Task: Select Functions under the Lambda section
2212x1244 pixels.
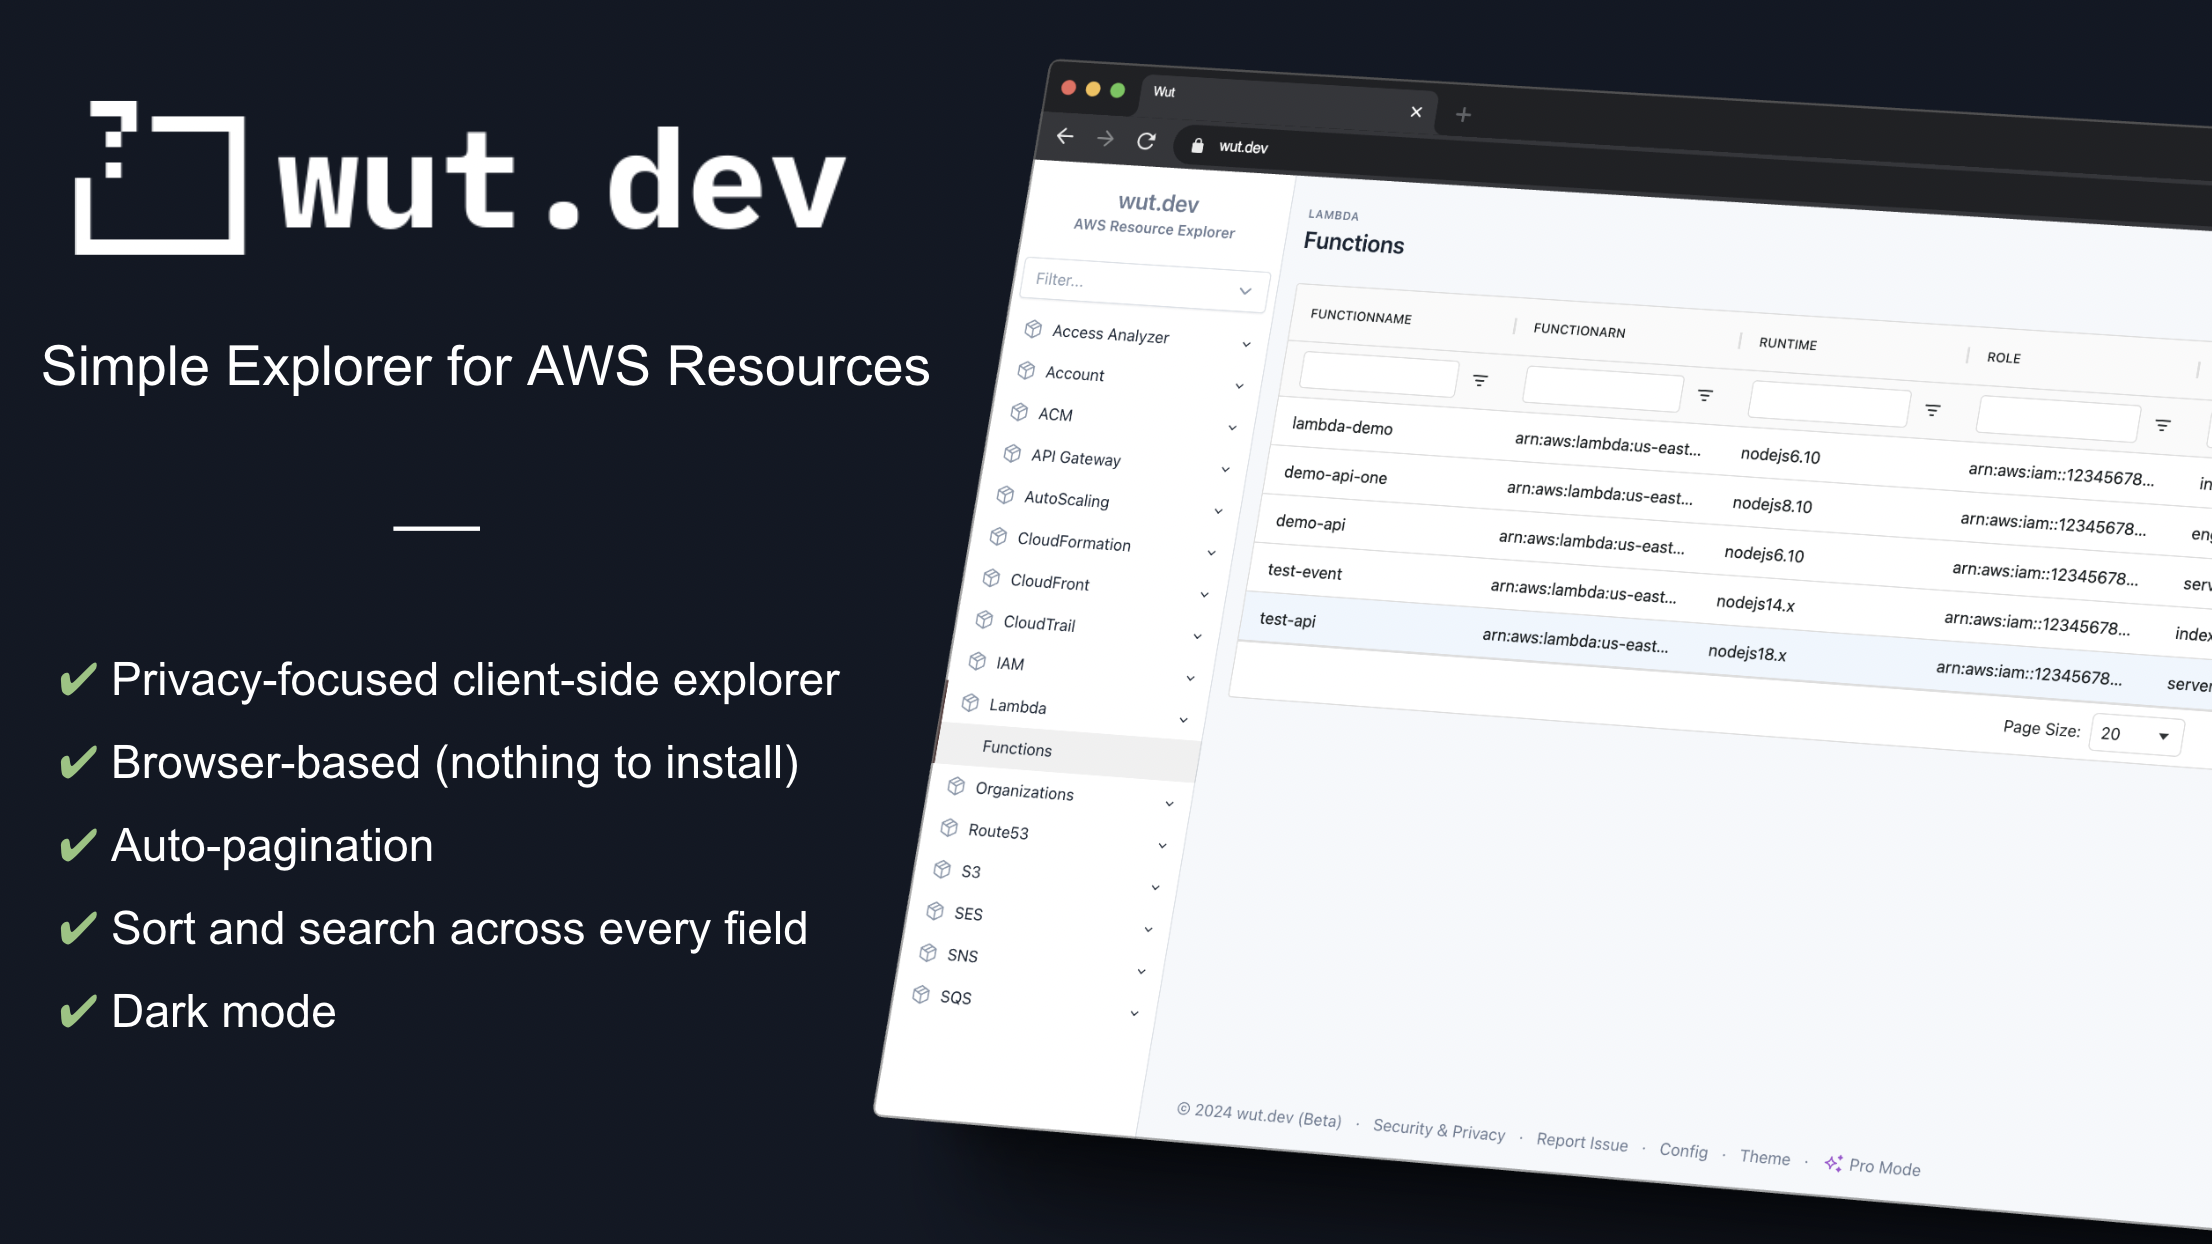Action: pos(1016,749)
